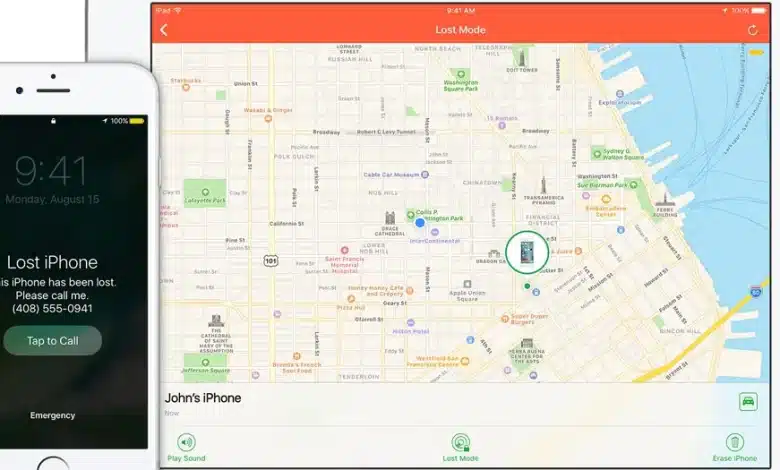Tap the Sydney G. Walton Square marker
The width and height of the screenshot is (780, 470).
pyautogui.click(x=597, y=154)
